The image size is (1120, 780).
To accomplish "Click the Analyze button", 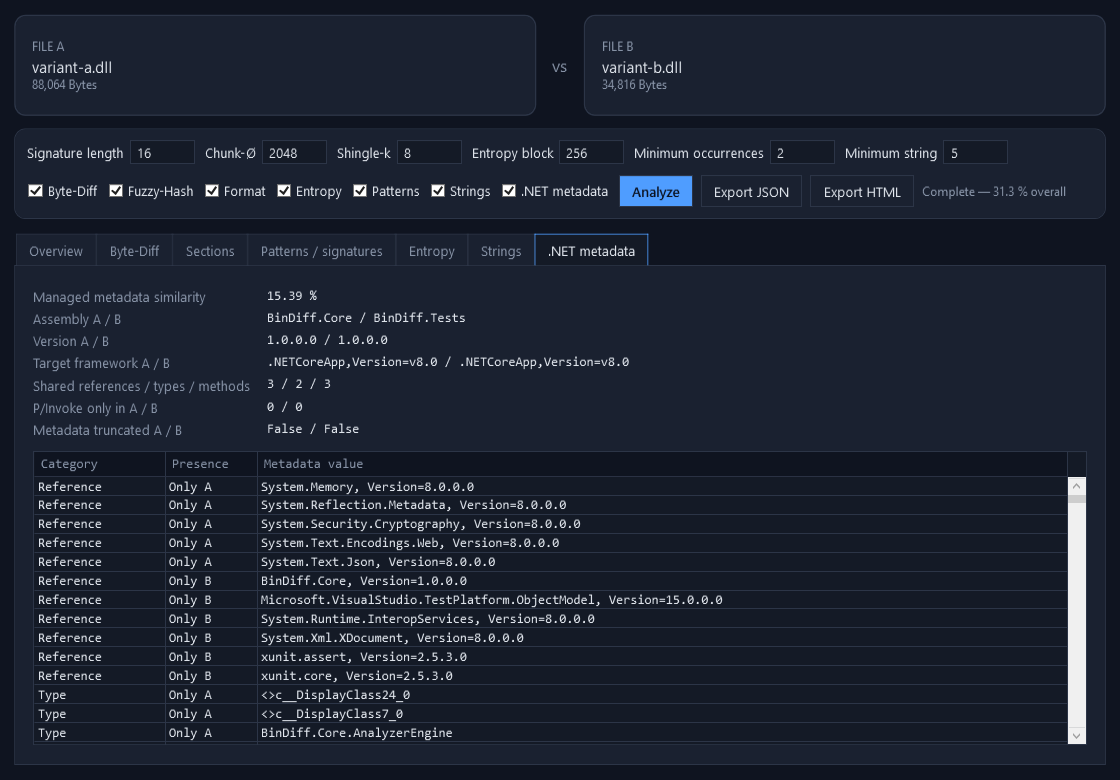I will pyautogui.click(x=656, y=191).
